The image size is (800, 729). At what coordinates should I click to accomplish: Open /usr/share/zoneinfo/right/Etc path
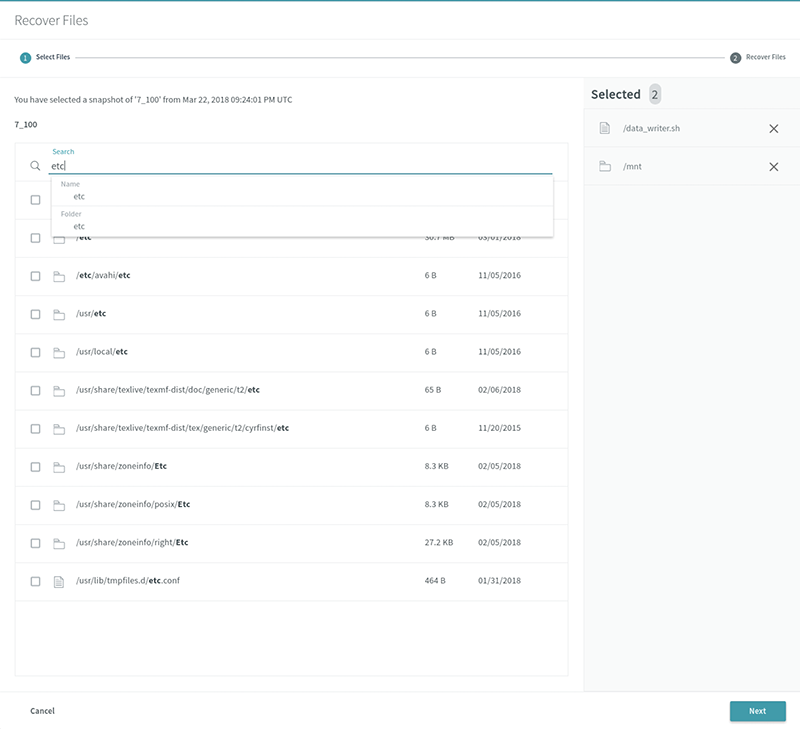point(132,542)
